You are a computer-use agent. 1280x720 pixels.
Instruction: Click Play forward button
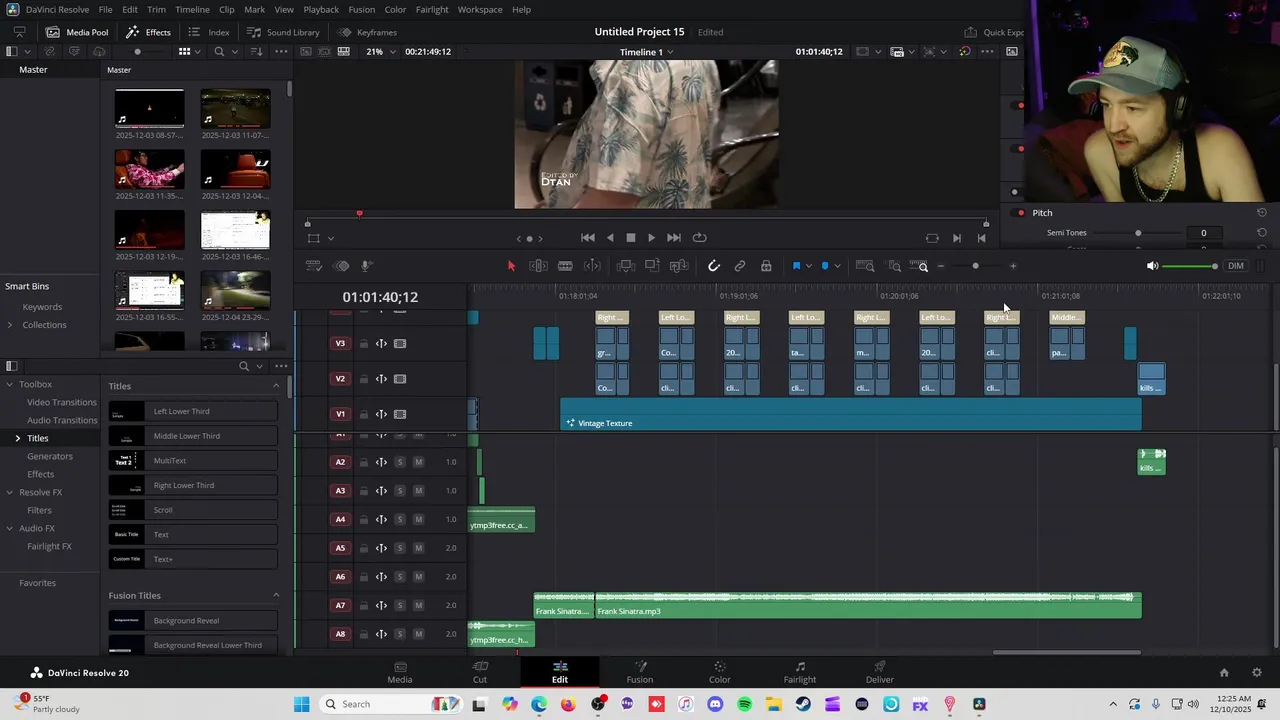[x=652, y=238]
